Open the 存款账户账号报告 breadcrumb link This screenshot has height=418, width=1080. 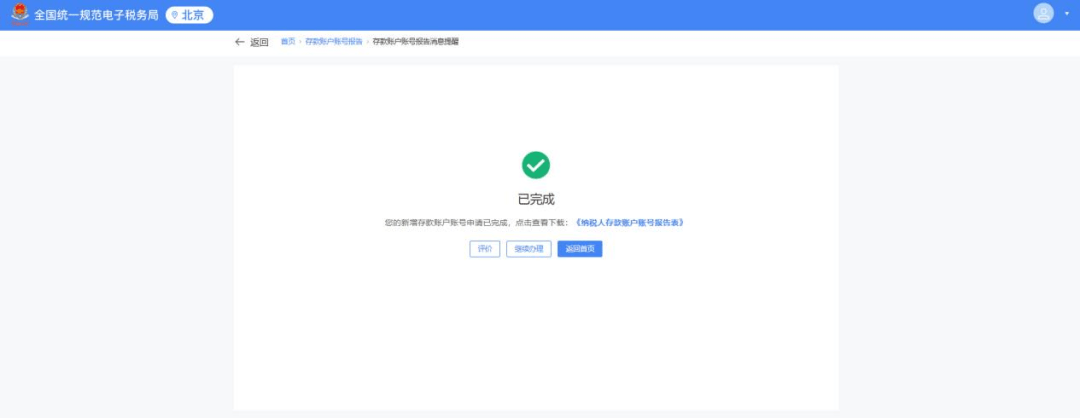click(334, 42)
